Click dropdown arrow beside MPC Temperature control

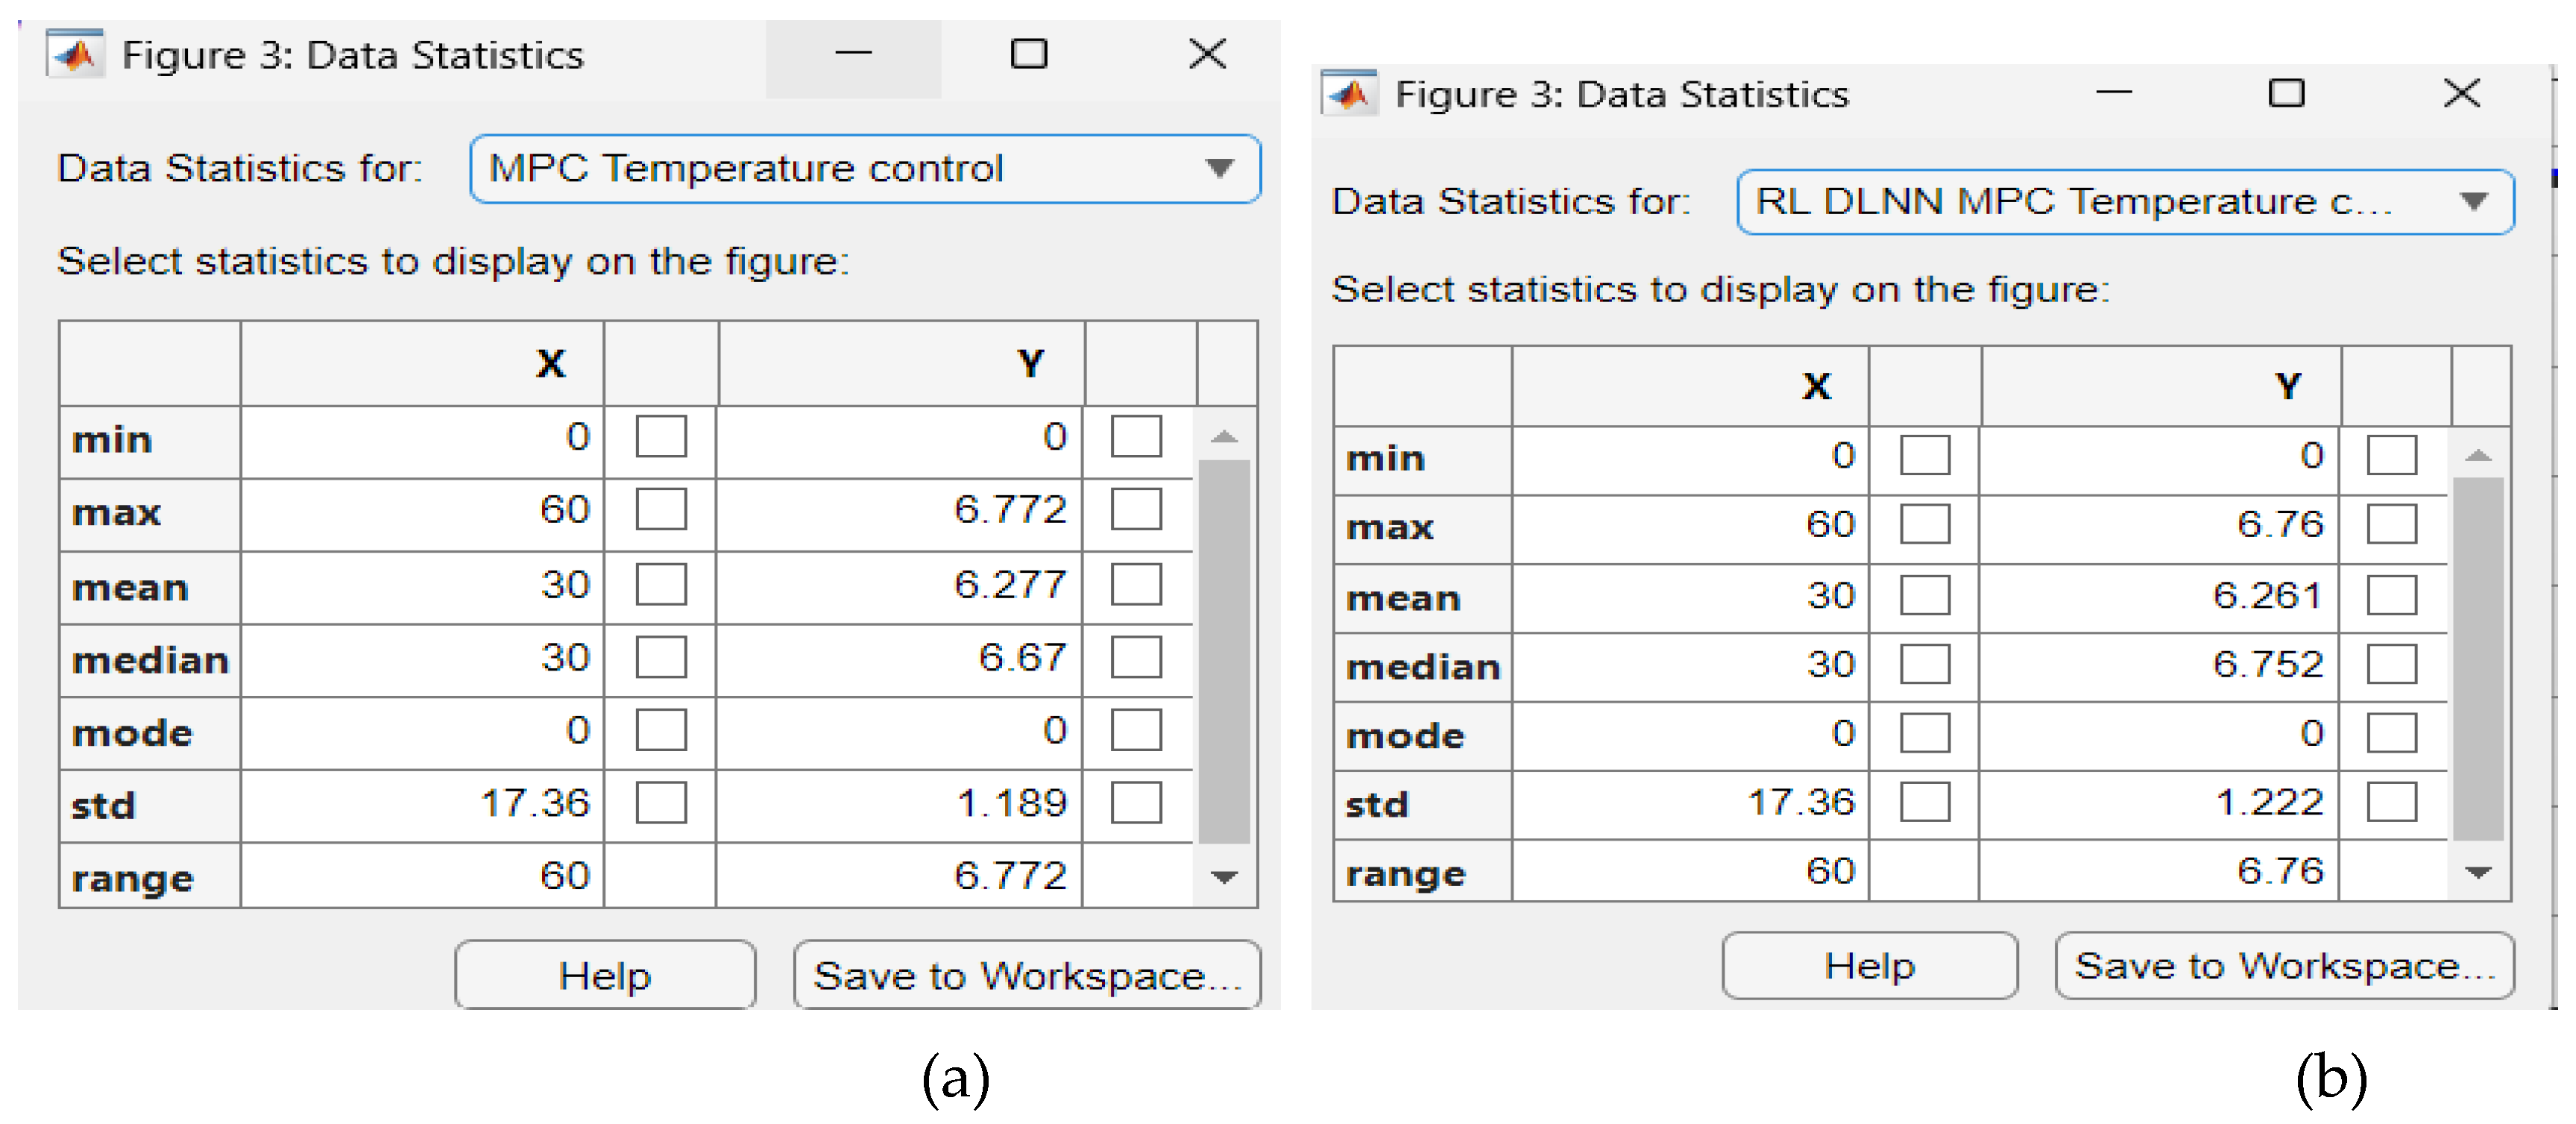pyautogui.click(x=1219, y=168)
